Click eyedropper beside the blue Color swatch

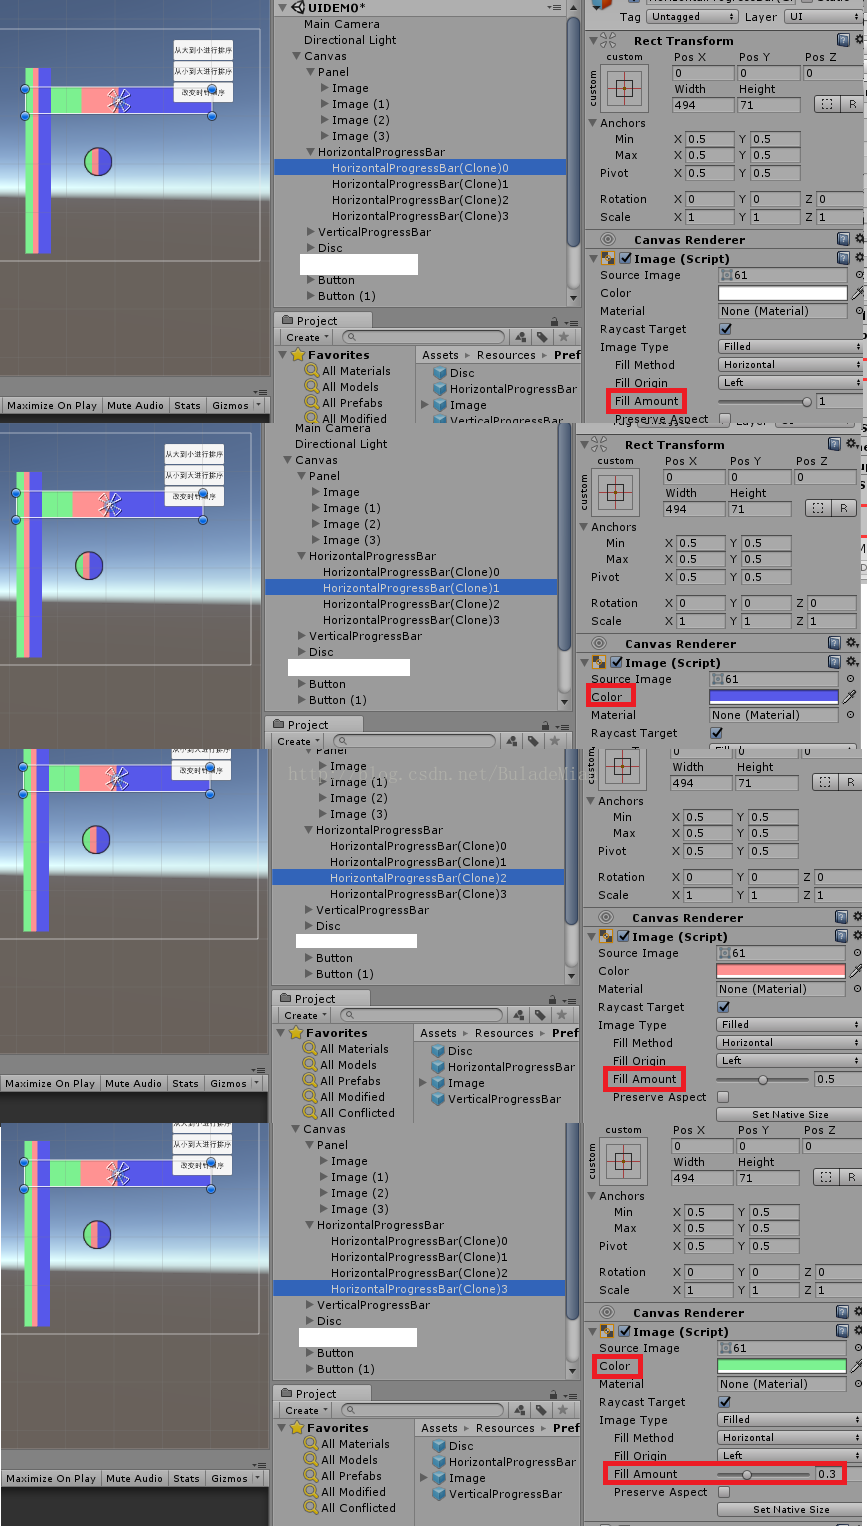(x=849, y=697)
